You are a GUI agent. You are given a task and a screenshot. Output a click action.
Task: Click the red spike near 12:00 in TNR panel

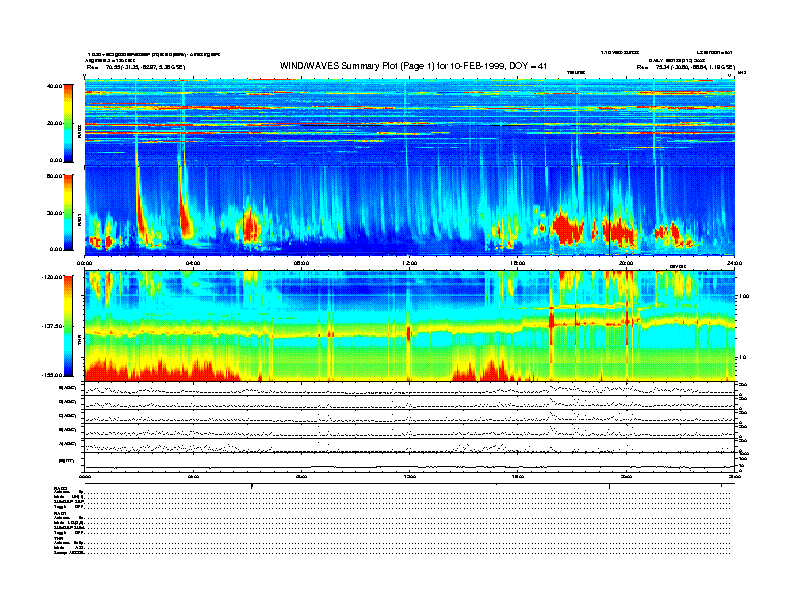(x=409, y=333)
